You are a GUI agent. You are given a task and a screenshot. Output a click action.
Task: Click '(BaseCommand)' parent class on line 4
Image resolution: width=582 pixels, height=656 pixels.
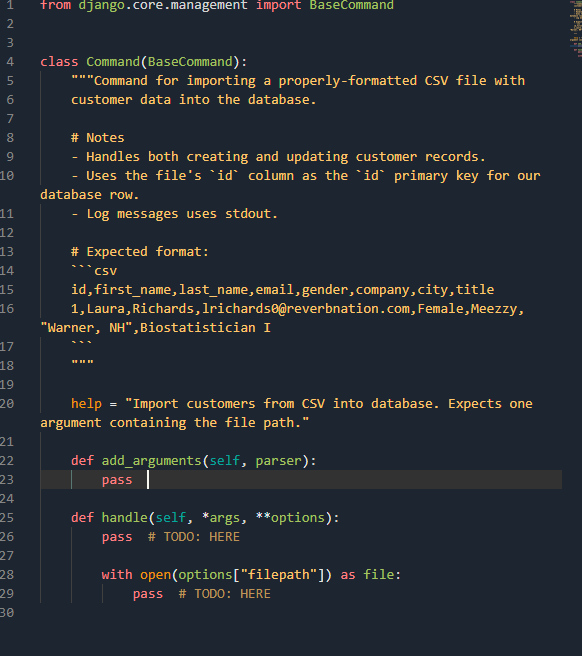[x=190, y=62]
